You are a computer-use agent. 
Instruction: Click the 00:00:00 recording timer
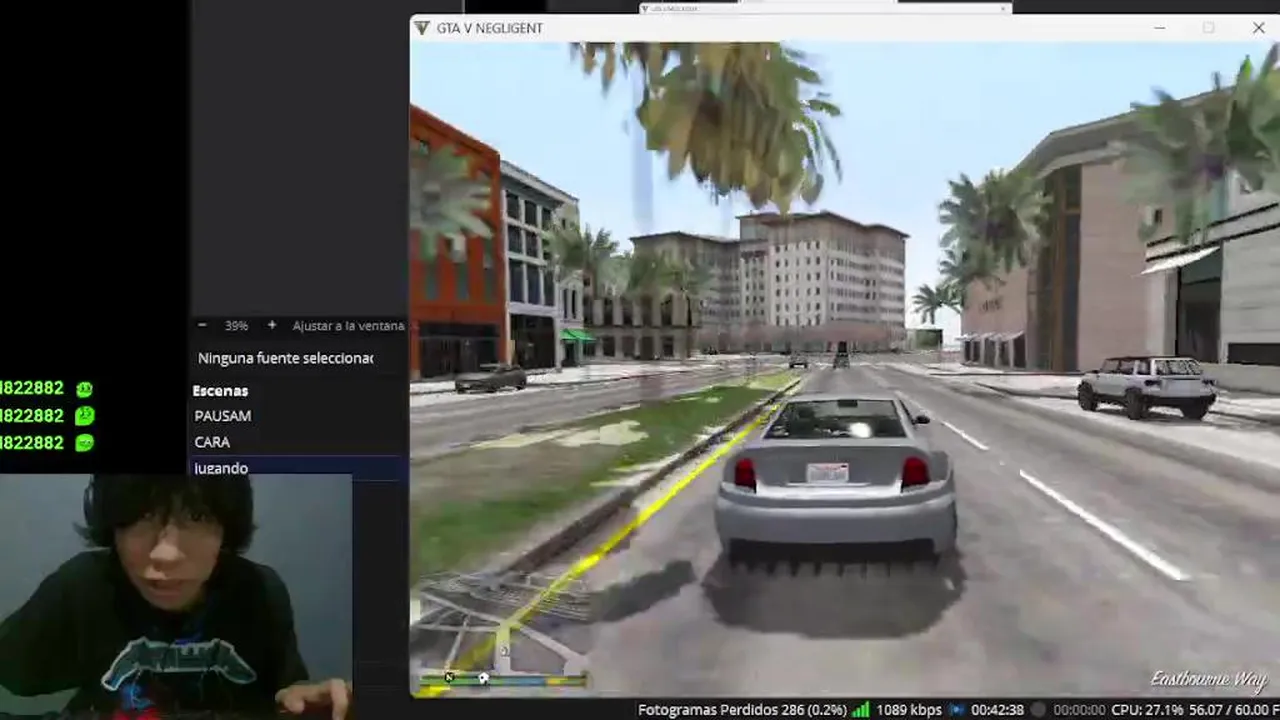point(1080,710)
